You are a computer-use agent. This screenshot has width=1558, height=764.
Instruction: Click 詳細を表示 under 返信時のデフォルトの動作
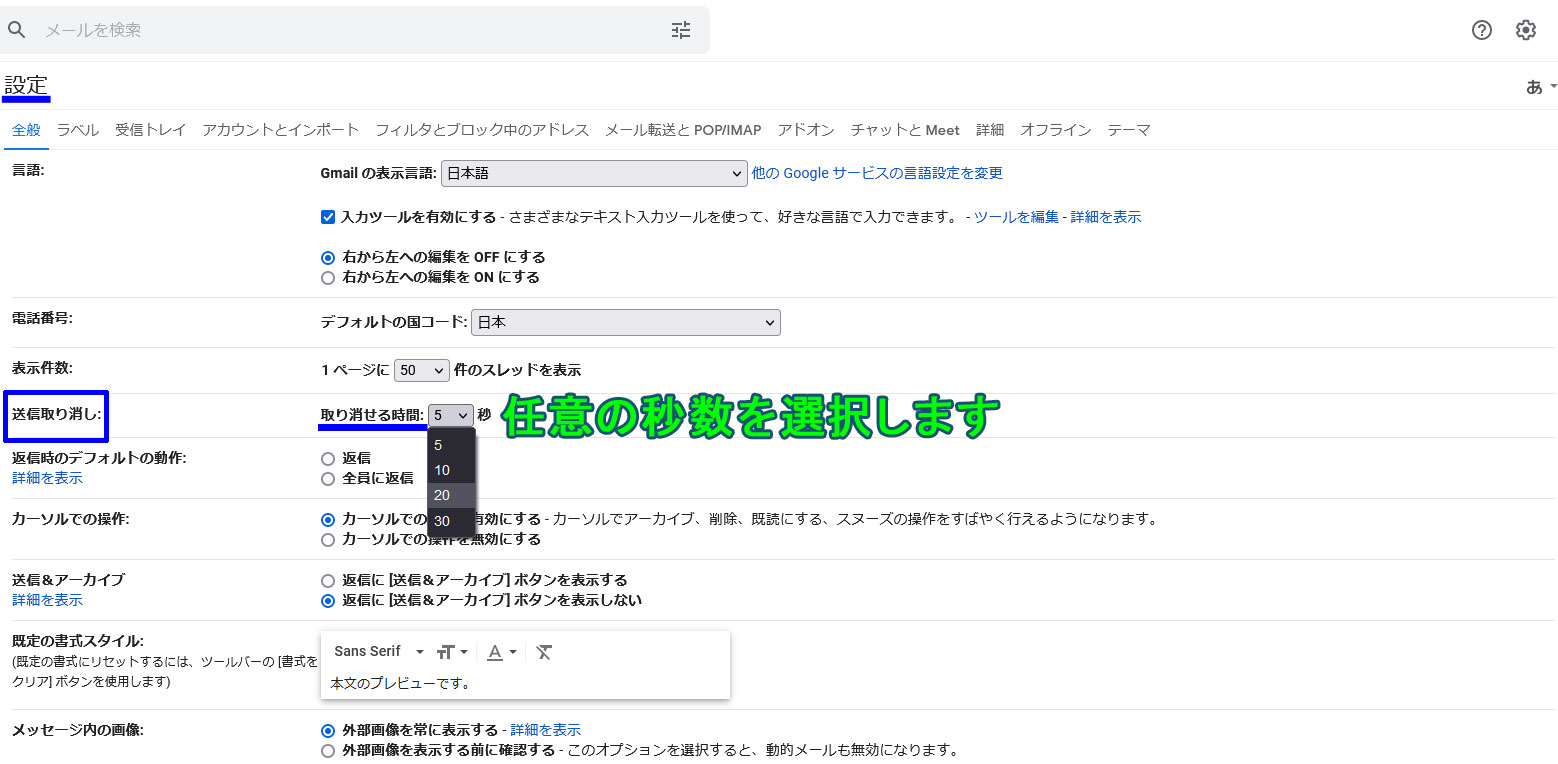coord(47,478)
